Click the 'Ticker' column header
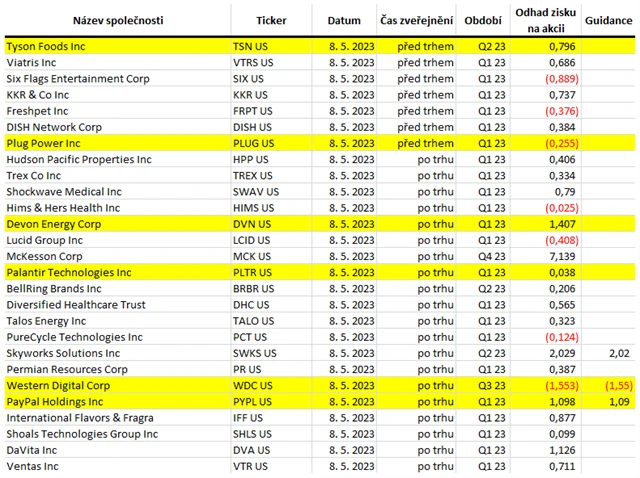The height and width of the screenshot is (478, 640). point(271,20)
